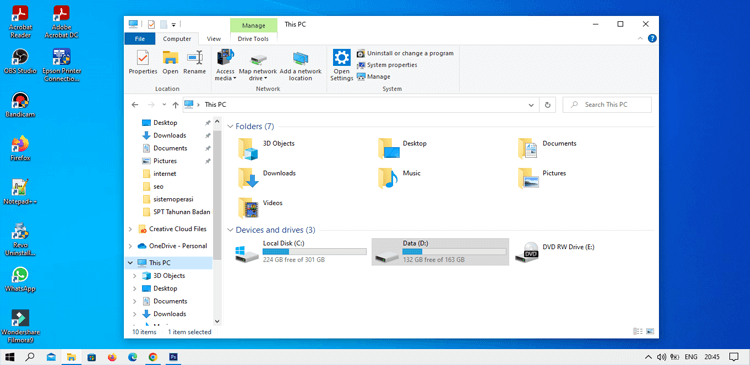
Task: Open SPT Tahunan Badan folder
Action: [x=176, y=212]
